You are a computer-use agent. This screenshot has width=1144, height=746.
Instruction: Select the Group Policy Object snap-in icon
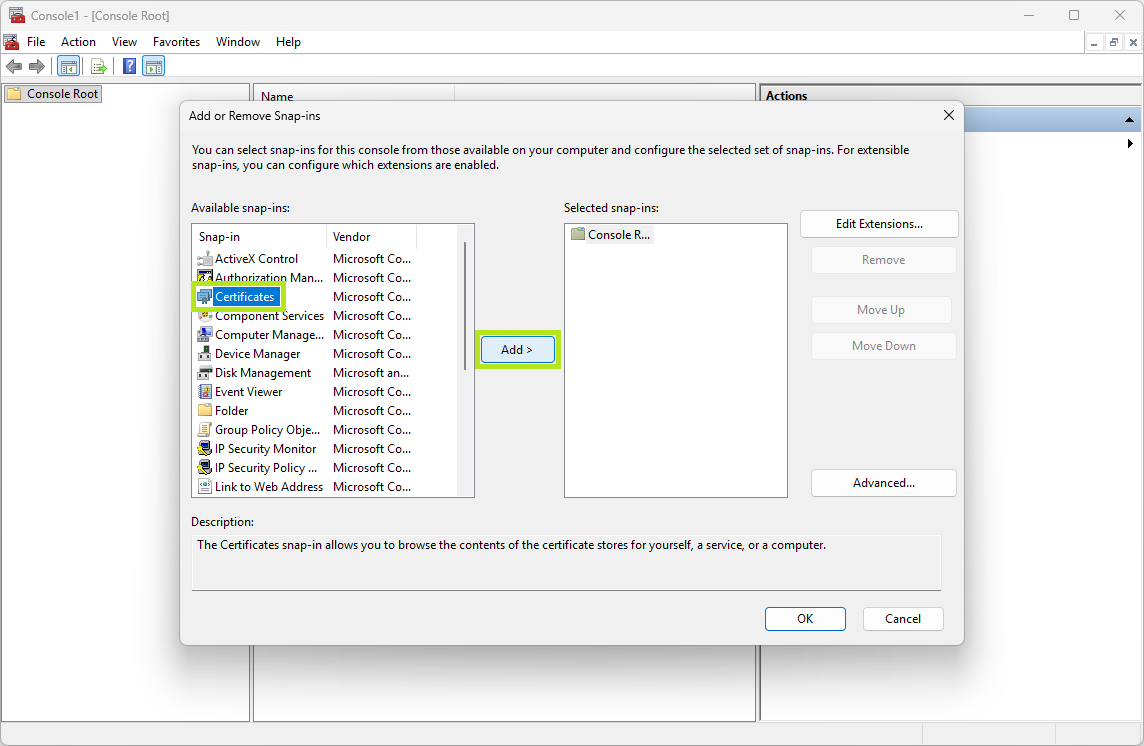point(205,429)
